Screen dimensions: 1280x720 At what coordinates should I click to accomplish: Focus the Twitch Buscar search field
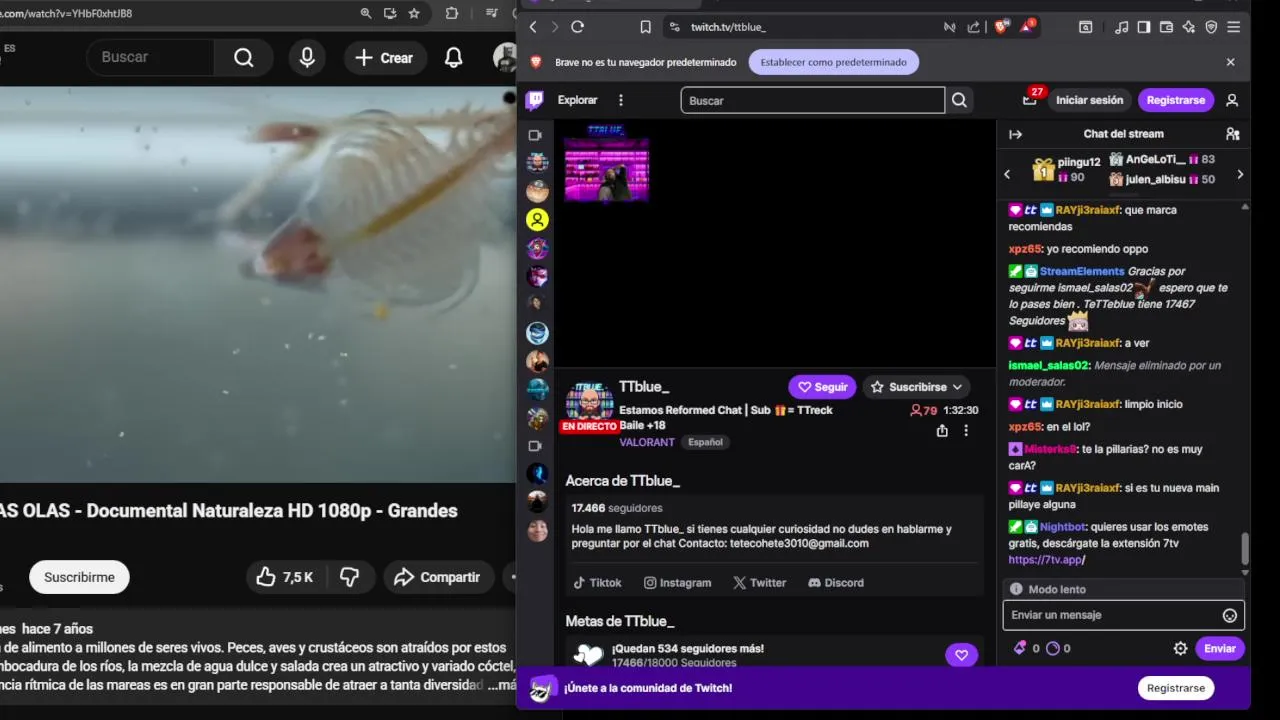point(812,100)
